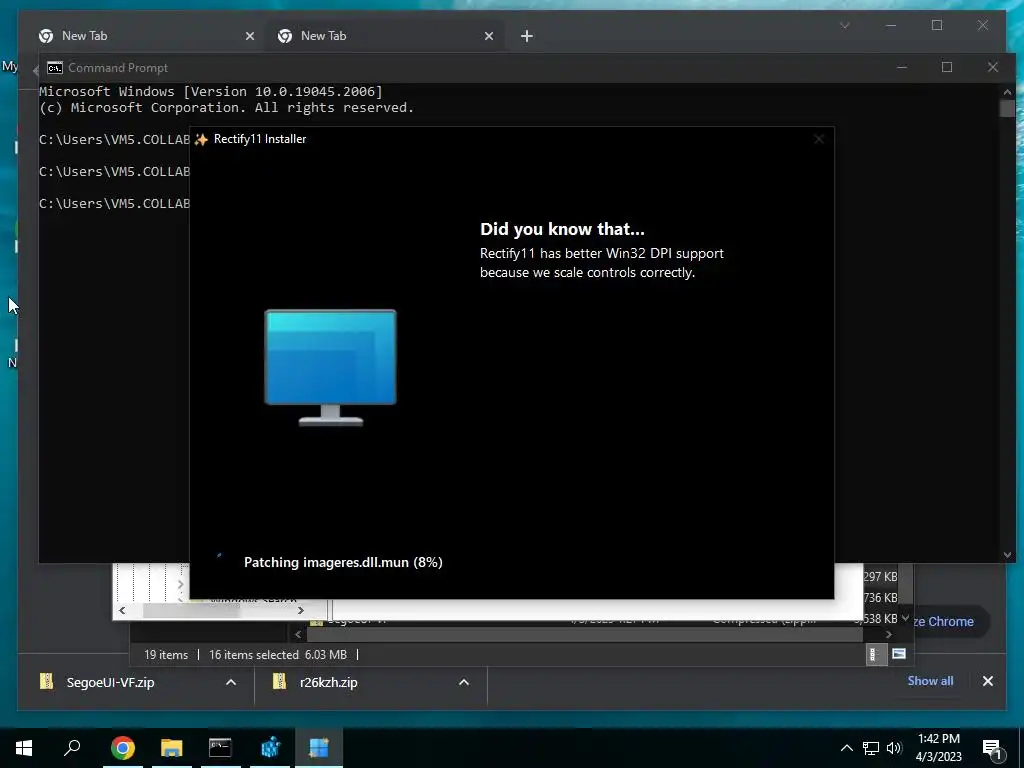Select the Rectify11 Installer taskbar icon
The width and height of the screenshot is (1024, 768).
tap(319, 748)
